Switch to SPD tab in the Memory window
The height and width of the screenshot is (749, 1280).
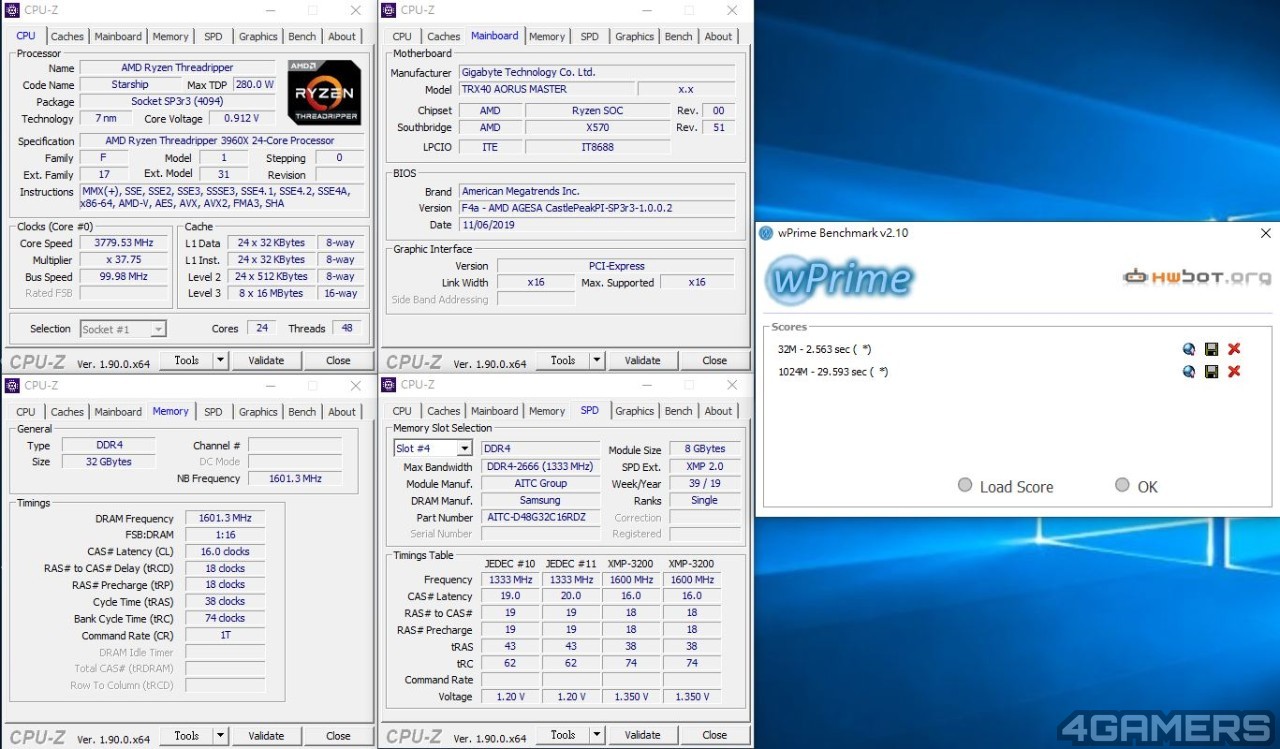(x=213, y=412)
